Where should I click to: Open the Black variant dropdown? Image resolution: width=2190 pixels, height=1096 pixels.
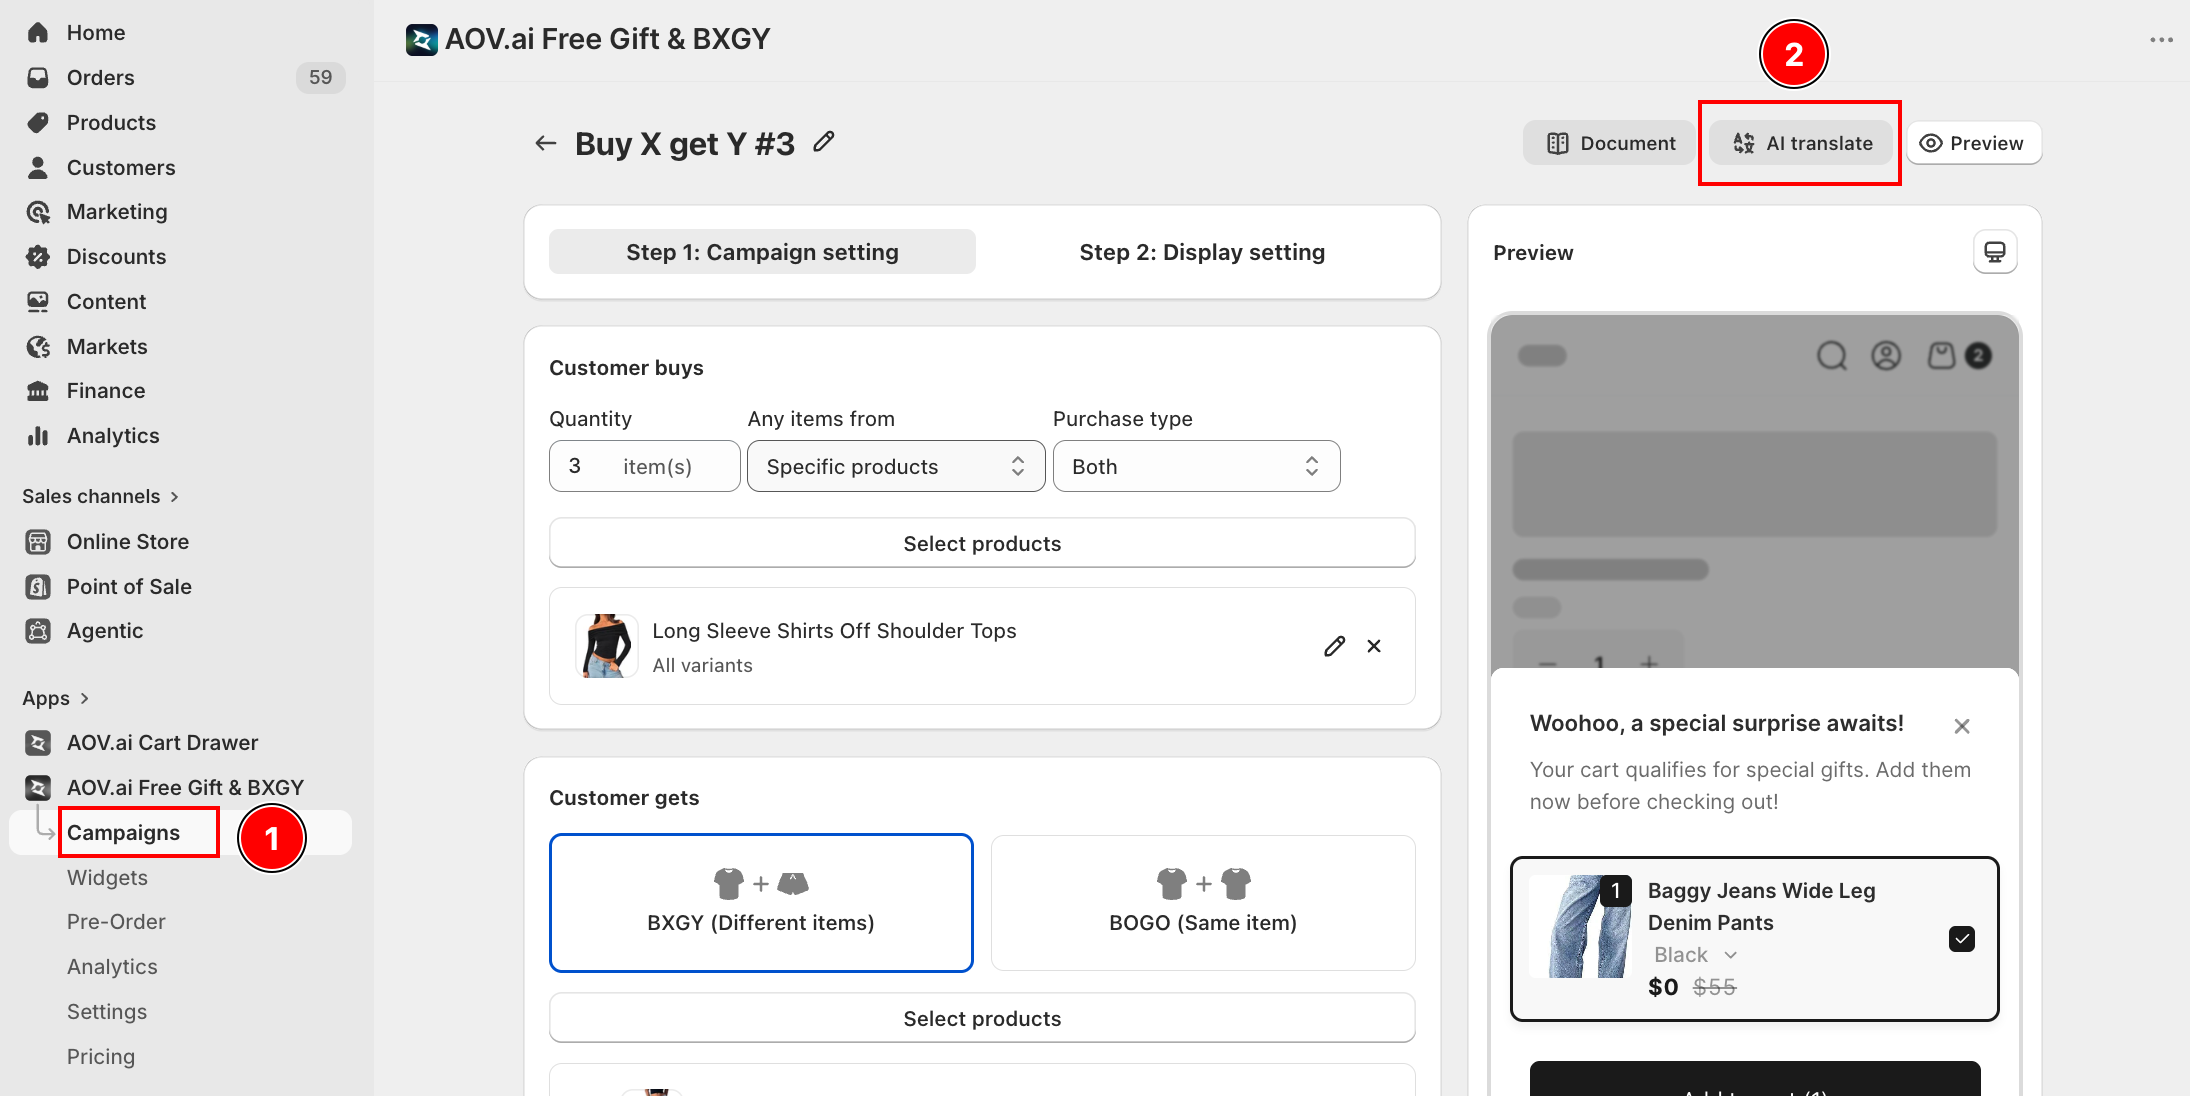point(1695,955)
